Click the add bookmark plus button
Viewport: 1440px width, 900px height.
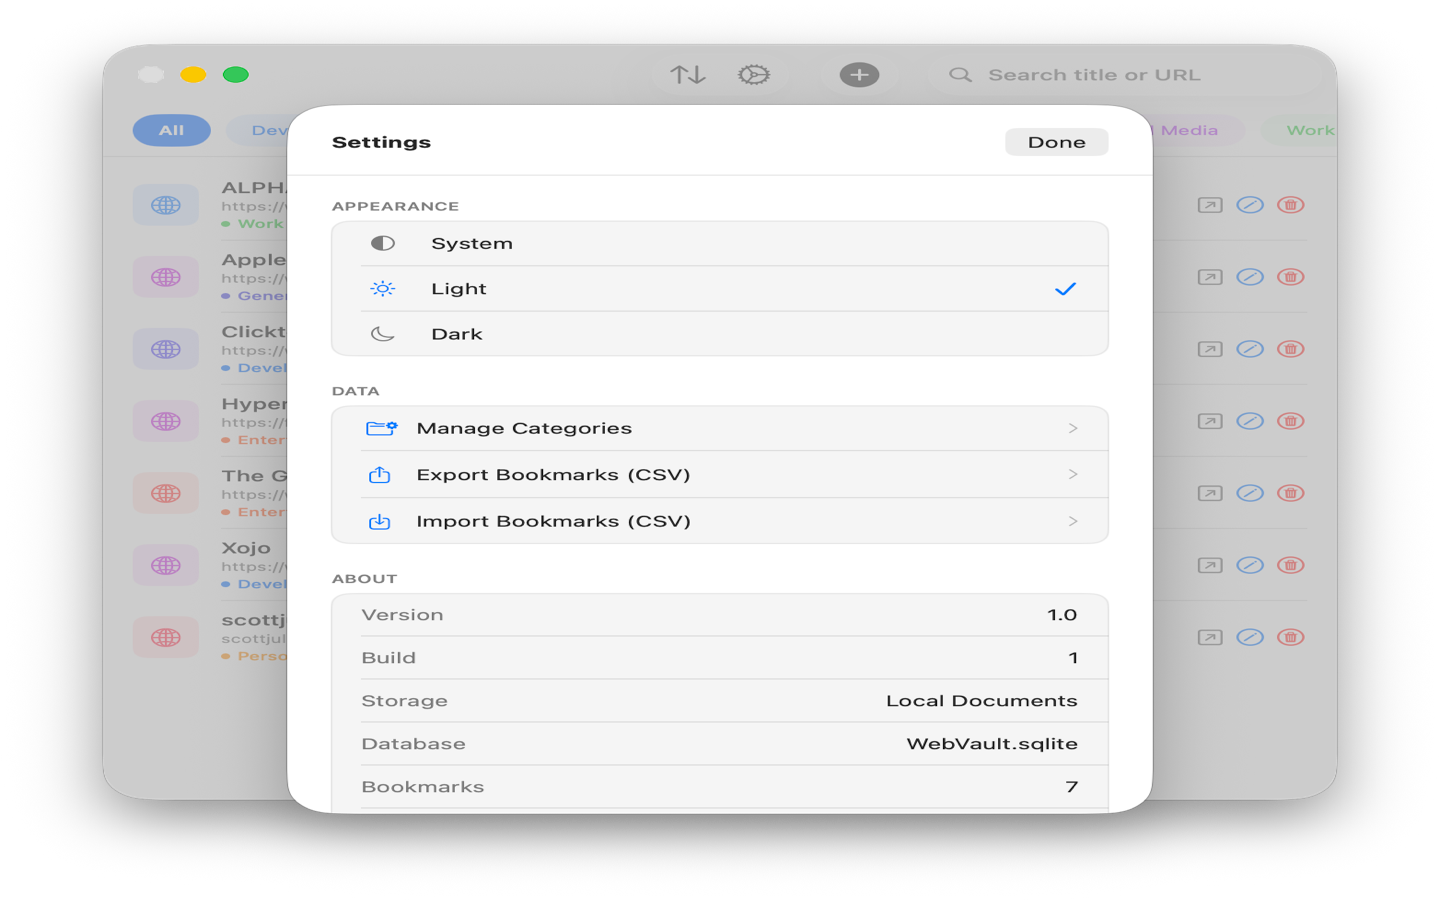859,75
